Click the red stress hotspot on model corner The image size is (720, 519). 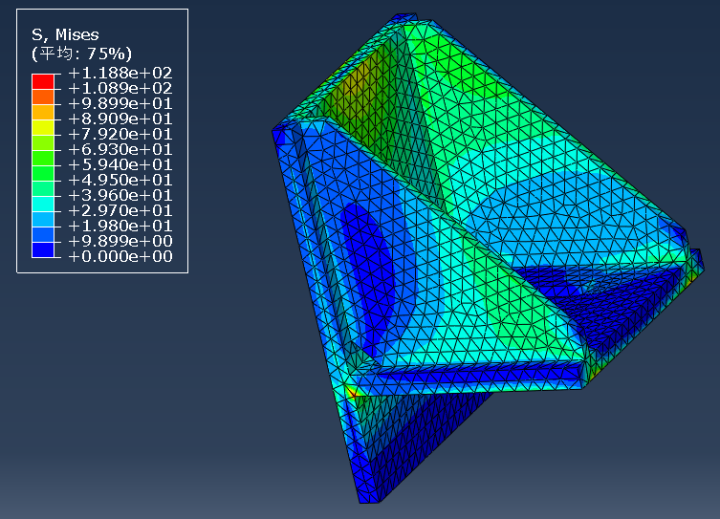[x=351, y=393]
